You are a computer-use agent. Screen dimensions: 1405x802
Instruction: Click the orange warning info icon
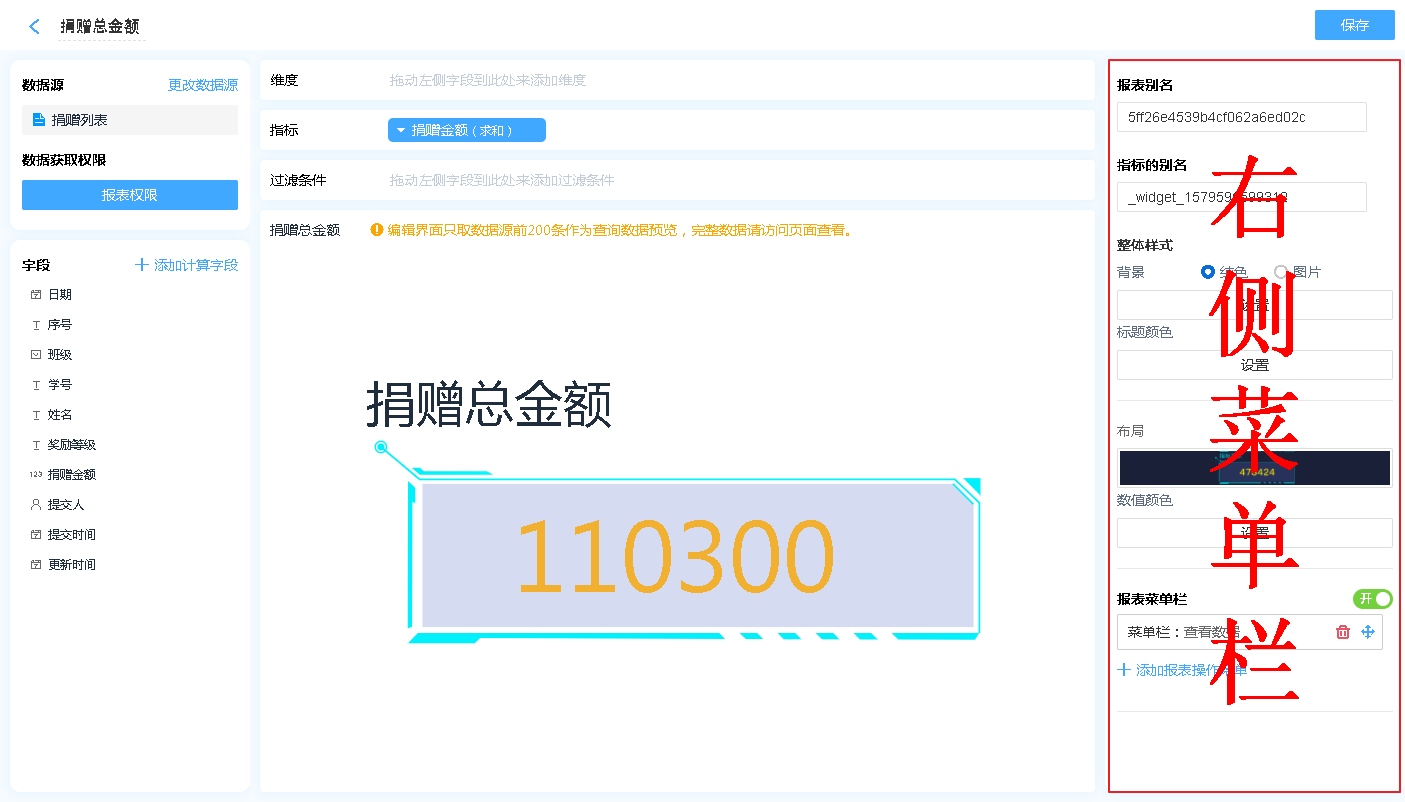click(377, 230)
